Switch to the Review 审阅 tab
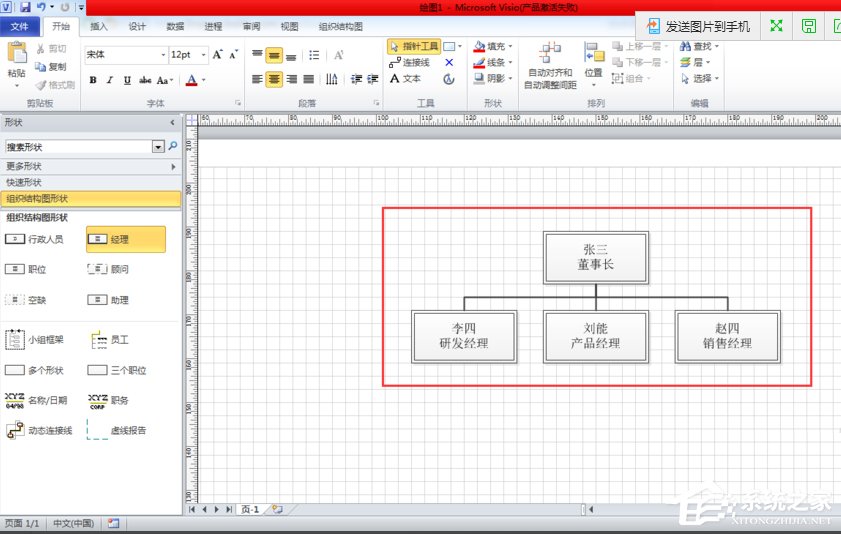This screenshot has height=534, width=841. click(251, 26)
